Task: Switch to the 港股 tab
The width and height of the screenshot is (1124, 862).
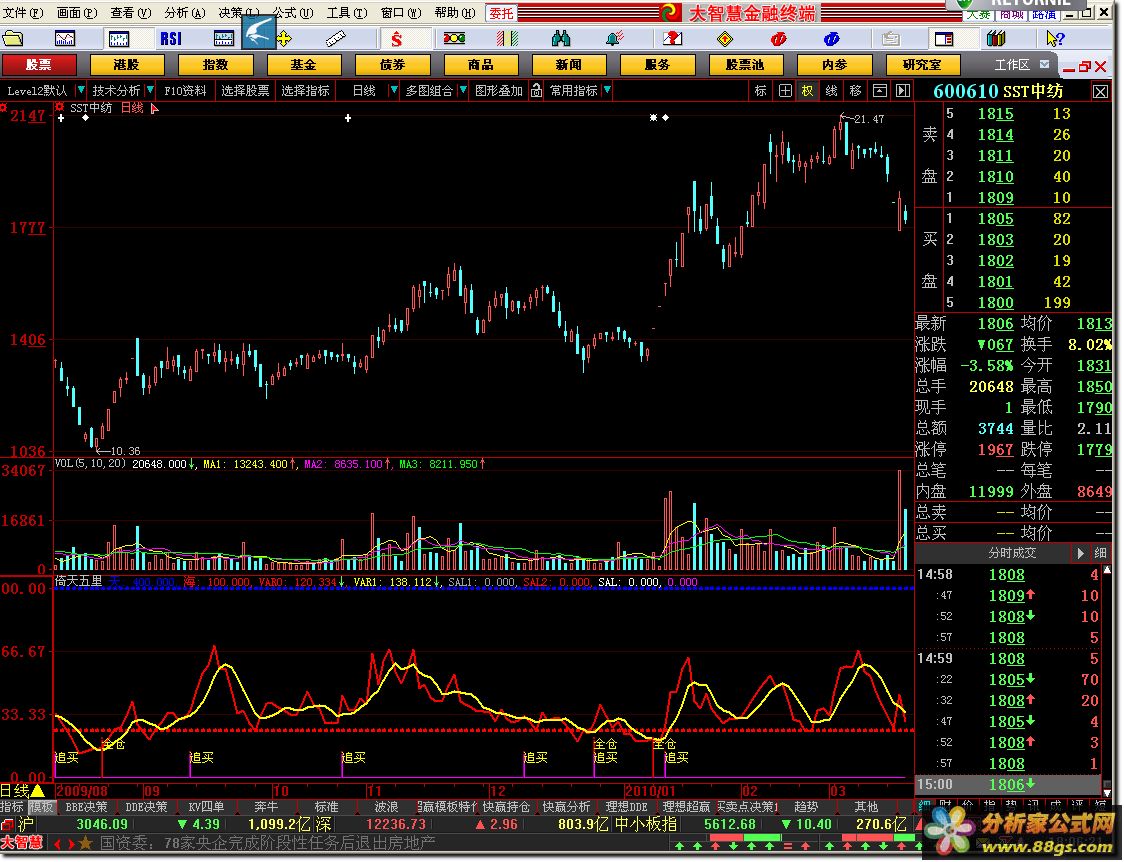Action: pyautogui.click(x=127, y=64)
